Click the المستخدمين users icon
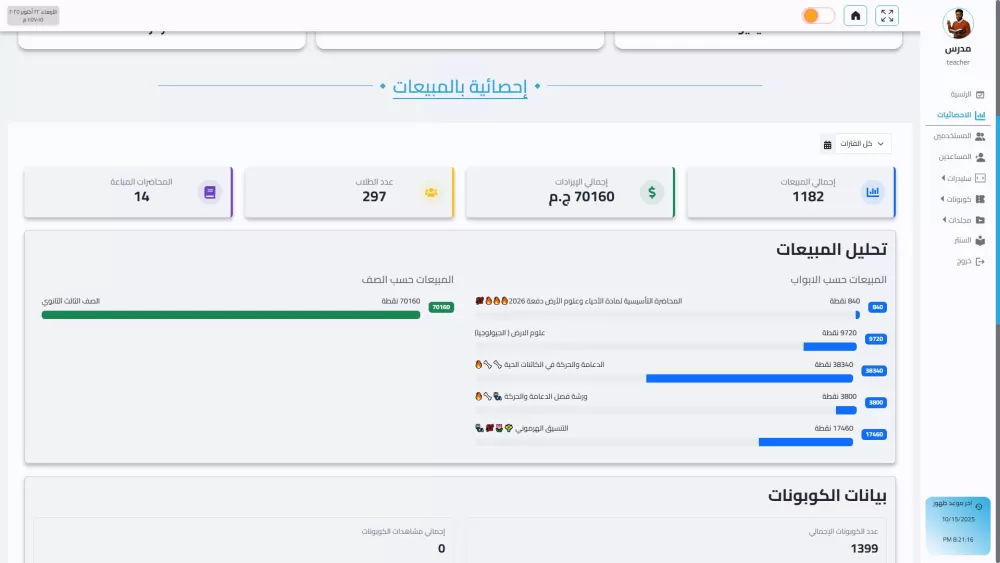The width and height of the screenshot is (1000, 563). pyautogui.click(x=980, y=136)
